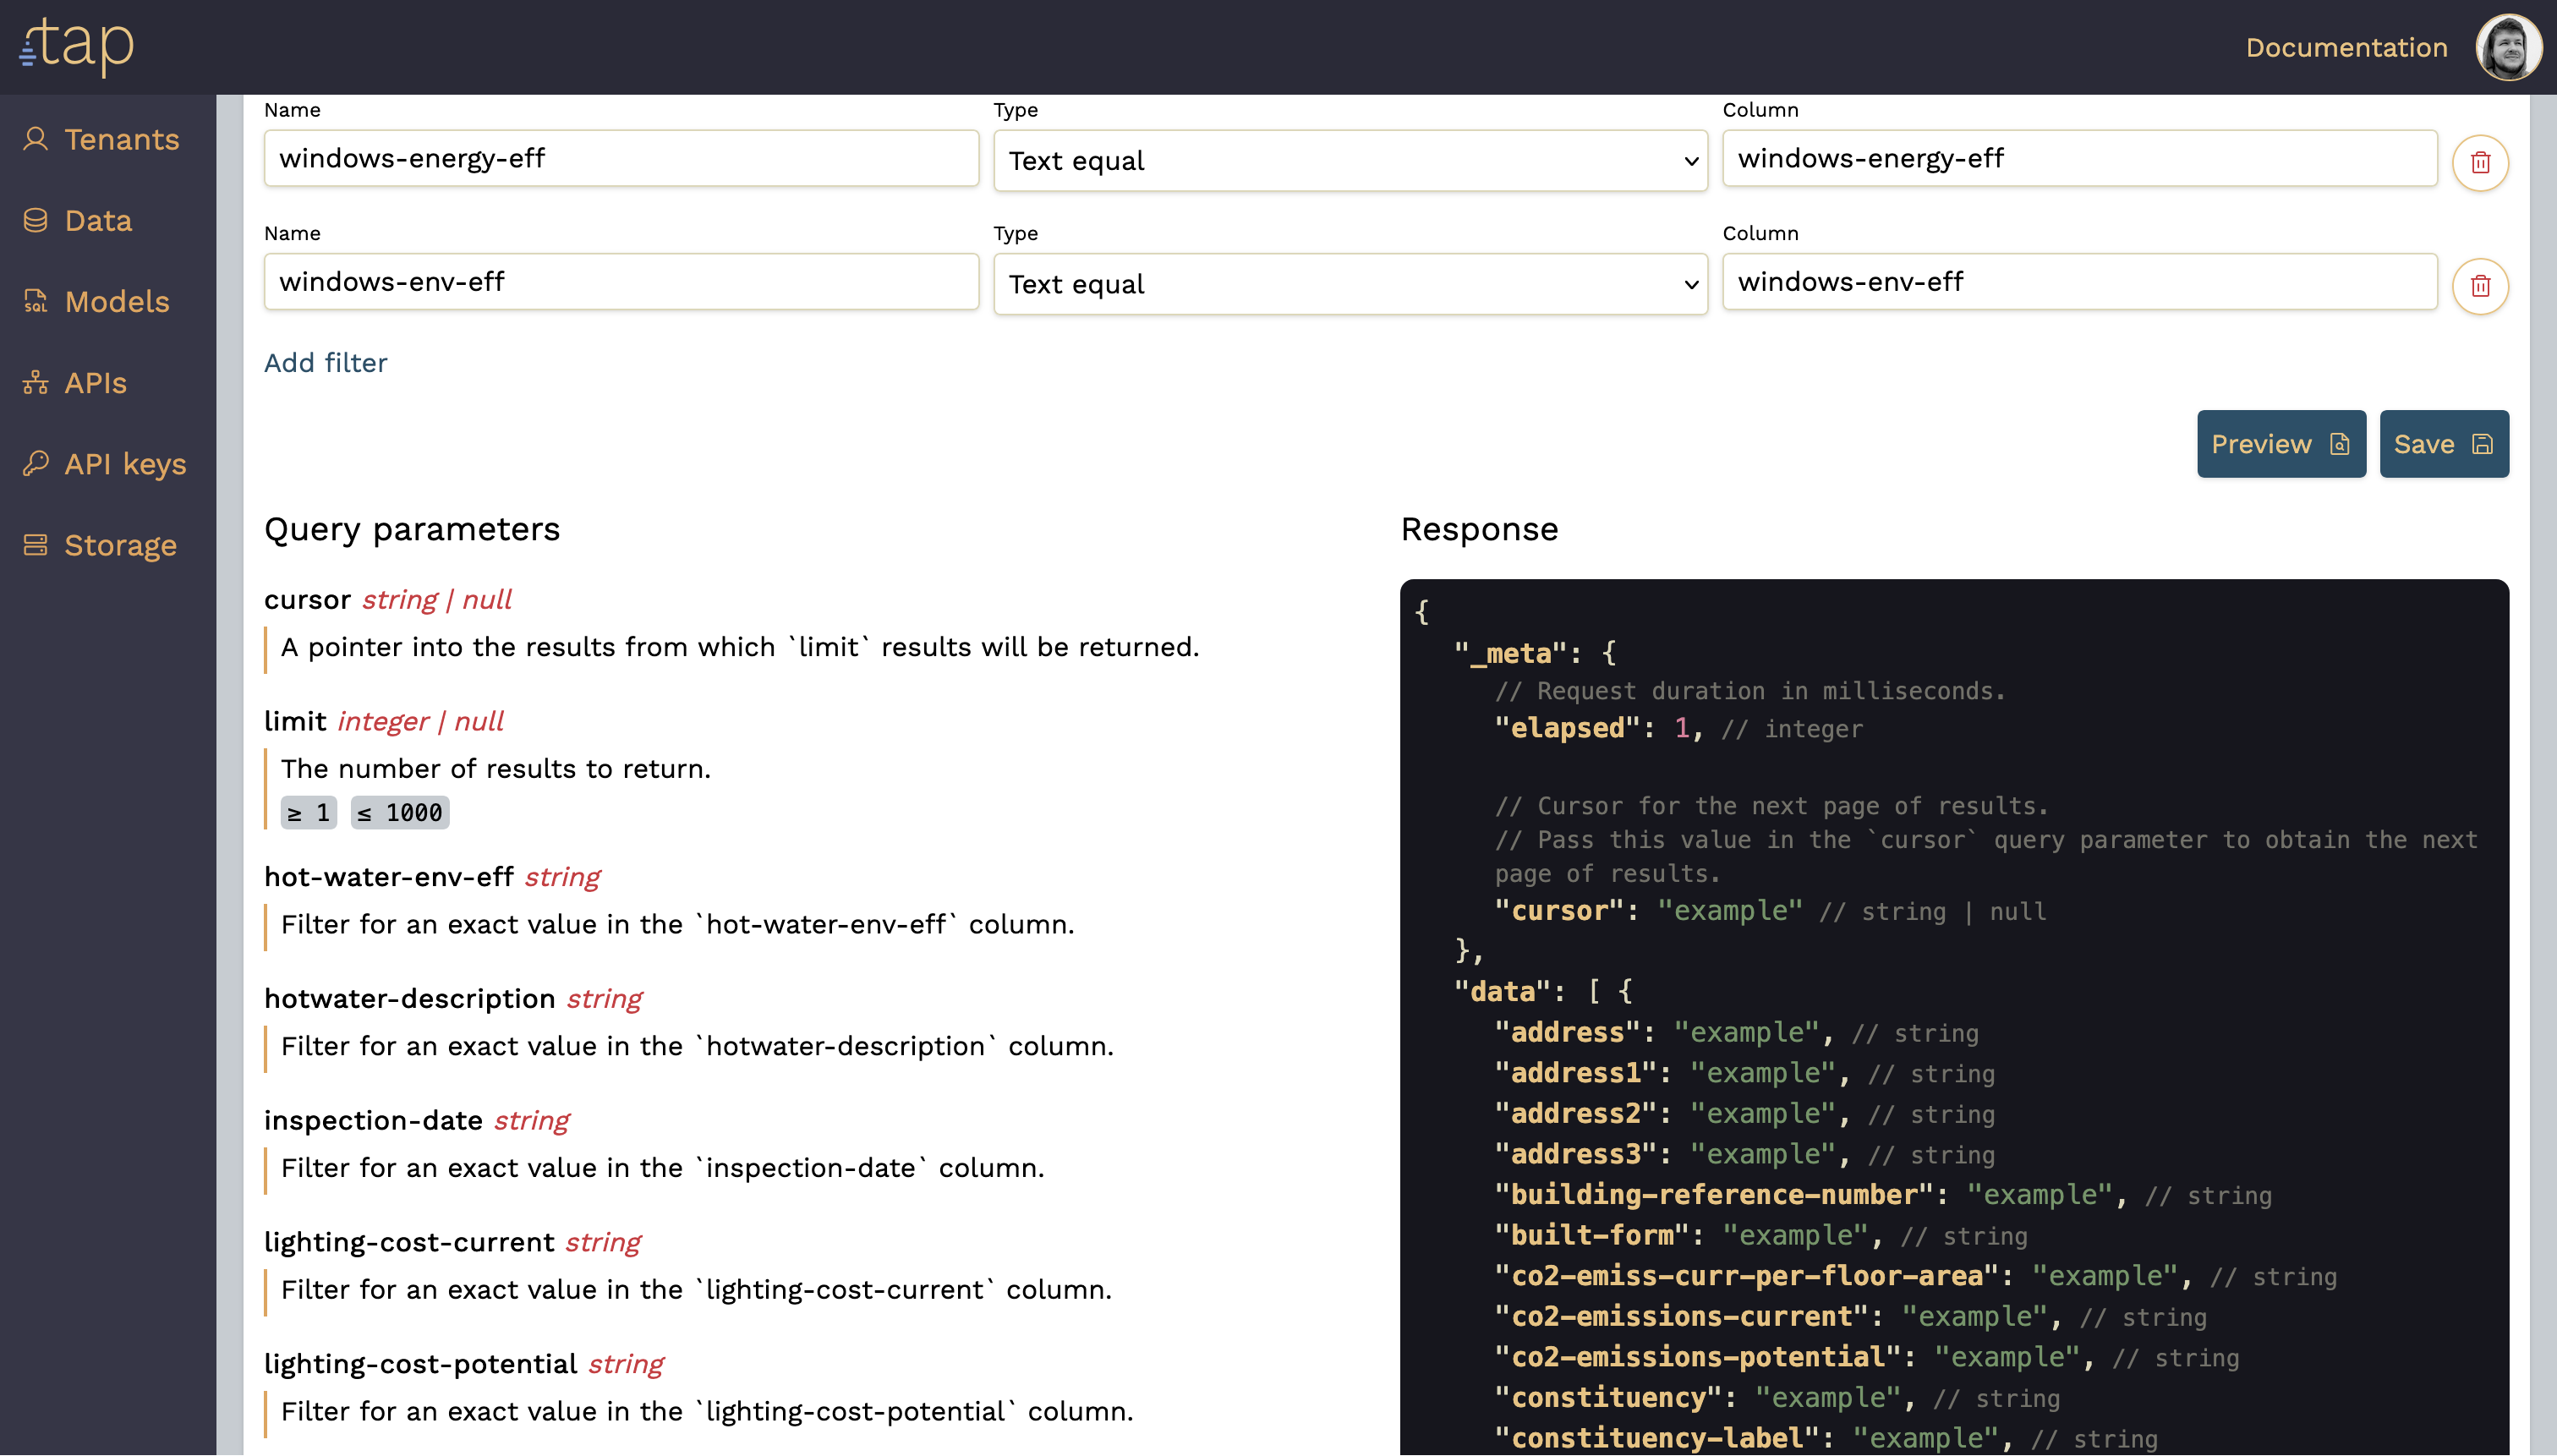The height and width of the screenshot is (1456, 2557).
Task: Go to the API keys section
Action: [125, 464]
